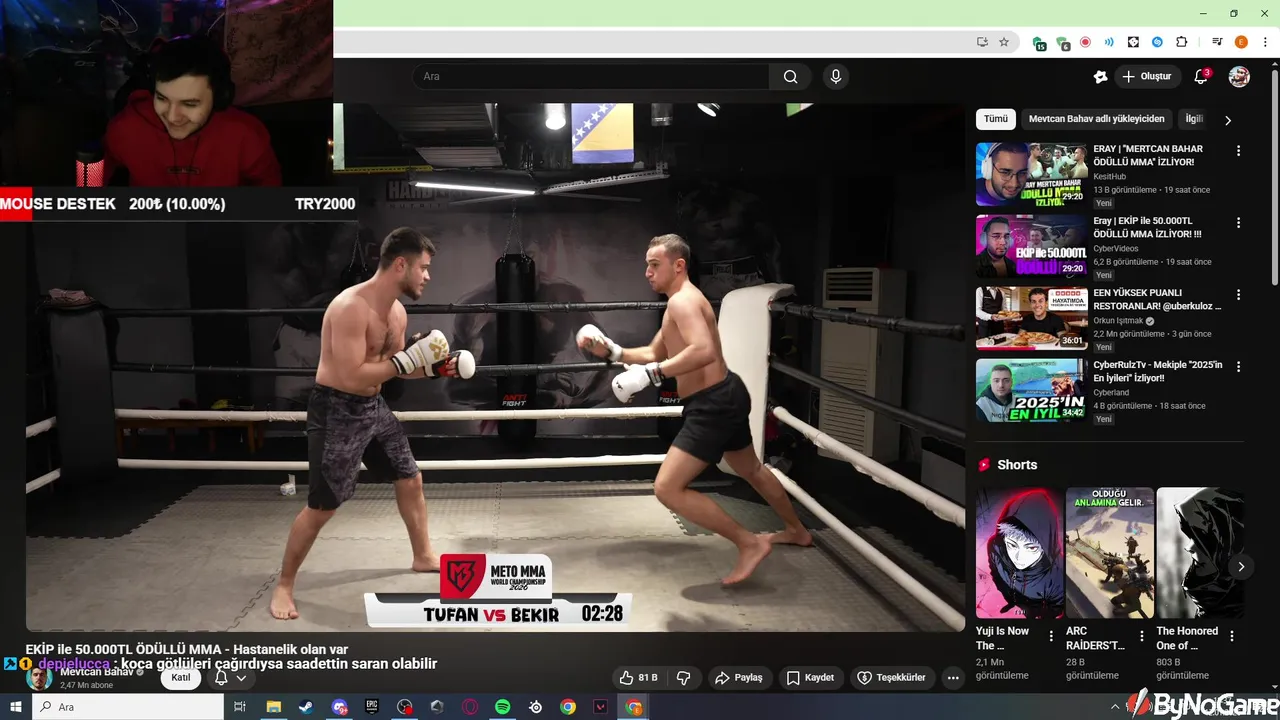Click the sparkle icon left of Oluştur
This screenshot has height=720, width=1280.
1100,77
